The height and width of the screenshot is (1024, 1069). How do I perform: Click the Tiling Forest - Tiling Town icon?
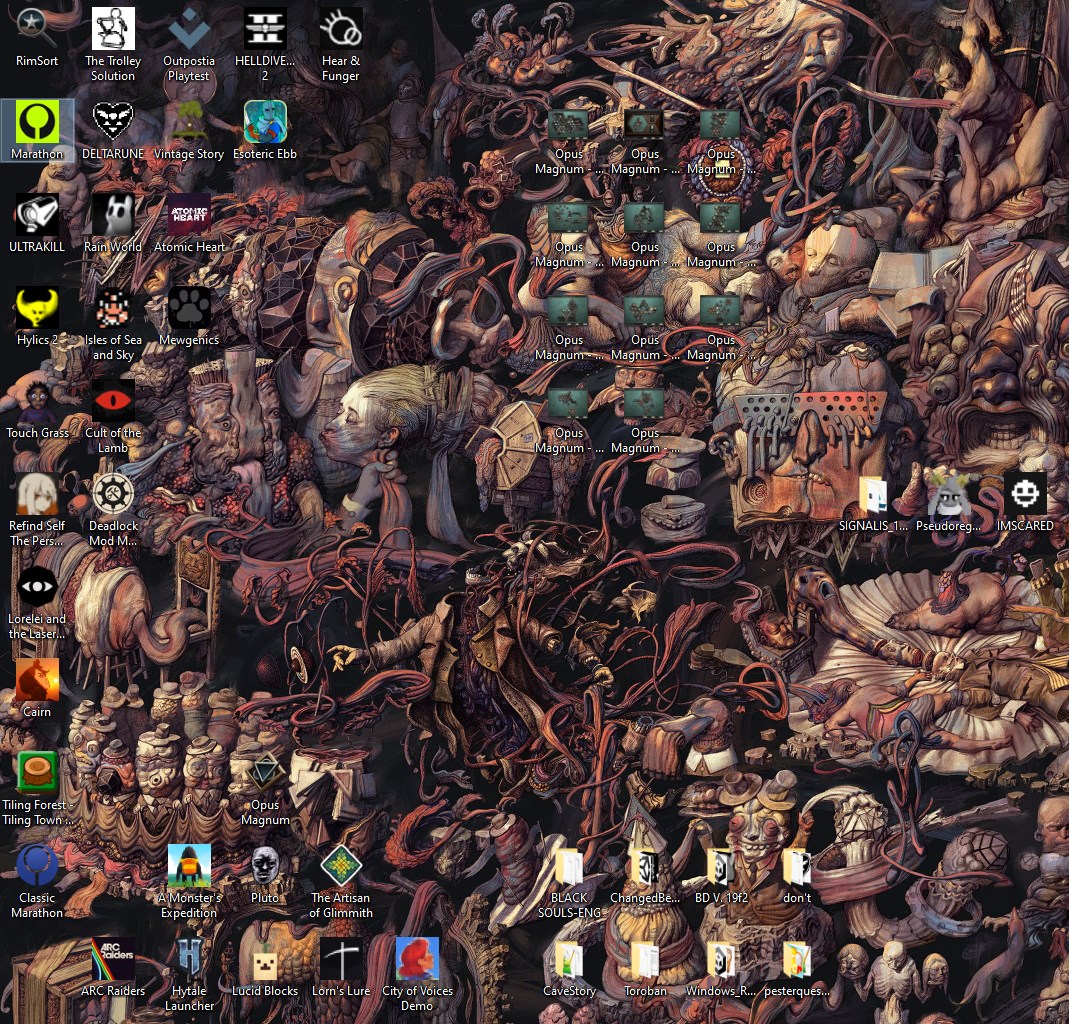tap(37, 773)
